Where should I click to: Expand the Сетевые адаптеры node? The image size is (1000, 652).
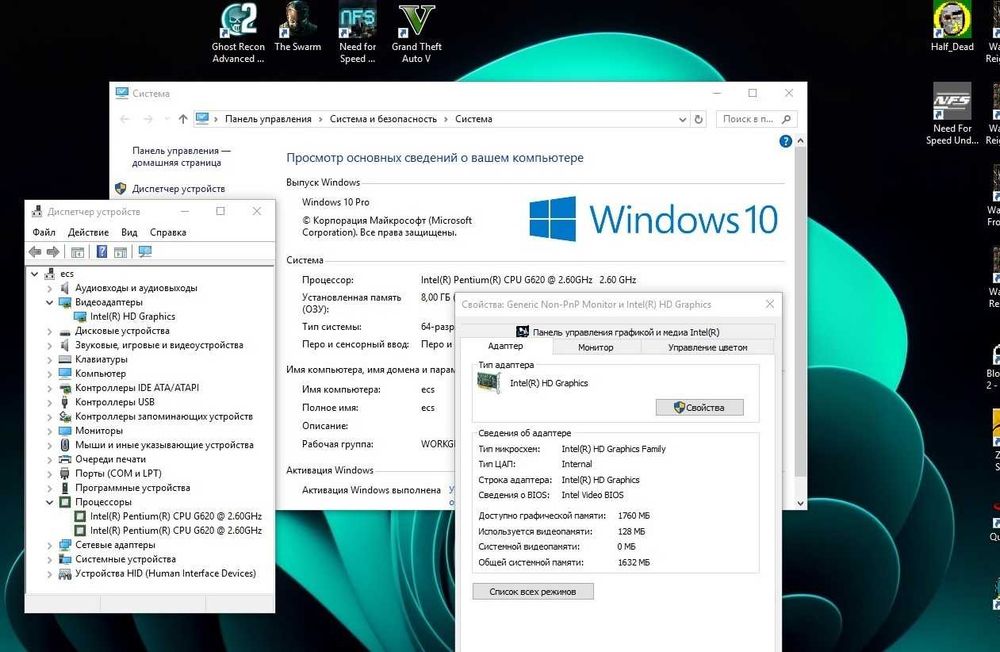coord(50,545)
